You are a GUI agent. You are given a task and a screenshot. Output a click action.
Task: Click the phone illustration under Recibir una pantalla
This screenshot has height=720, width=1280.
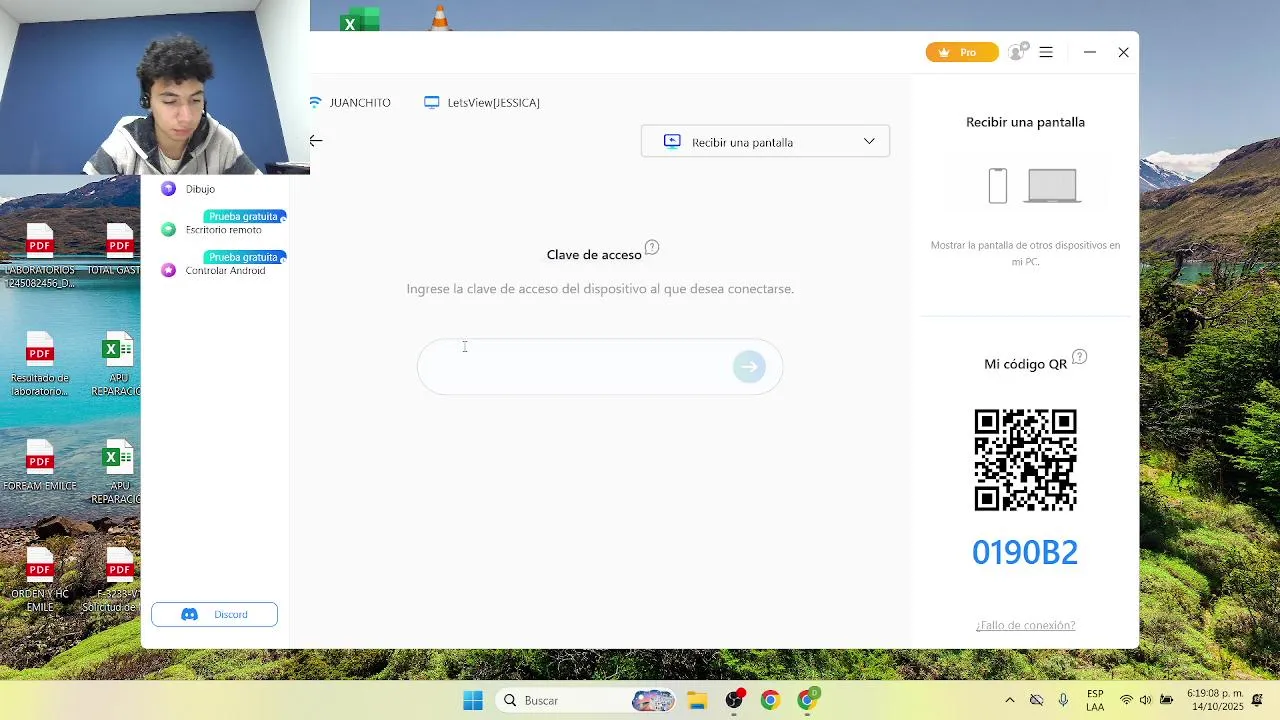click(998, 186)
